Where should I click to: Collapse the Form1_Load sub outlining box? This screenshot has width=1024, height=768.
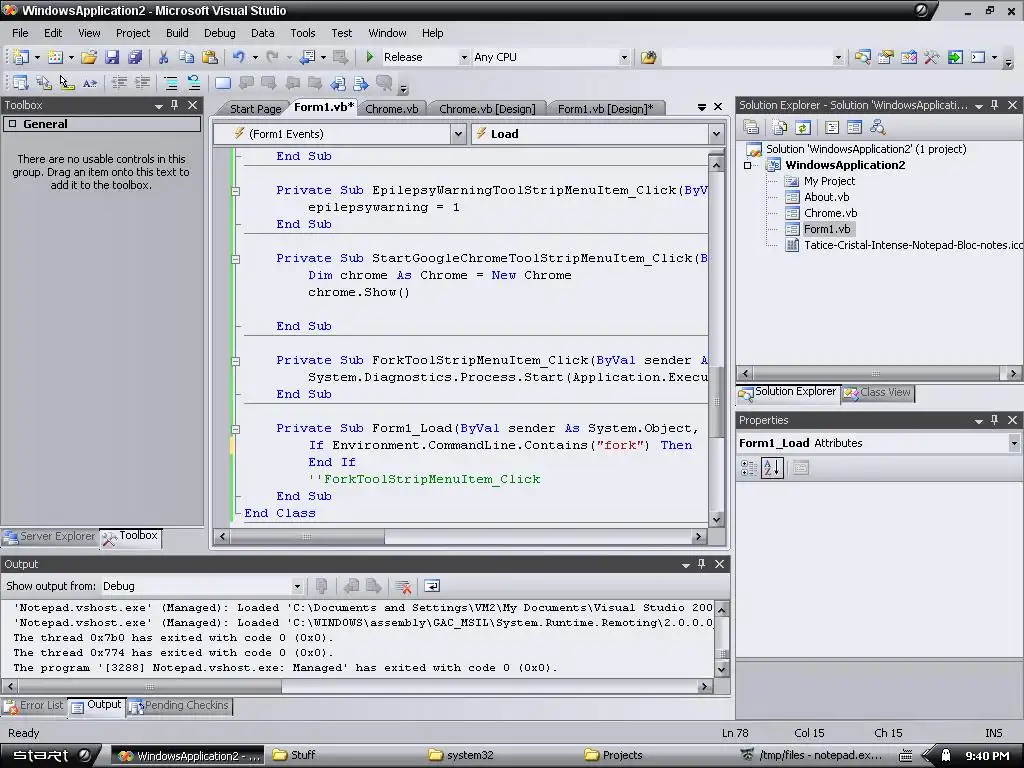pos(236,429)
